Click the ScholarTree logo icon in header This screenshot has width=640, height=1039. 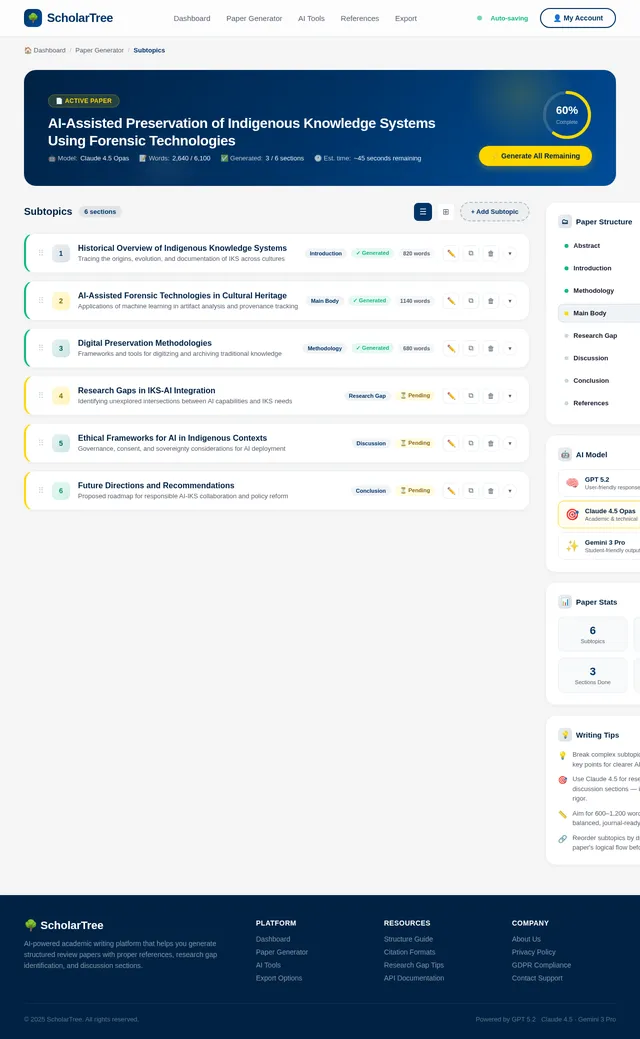[x=33, y=18]
